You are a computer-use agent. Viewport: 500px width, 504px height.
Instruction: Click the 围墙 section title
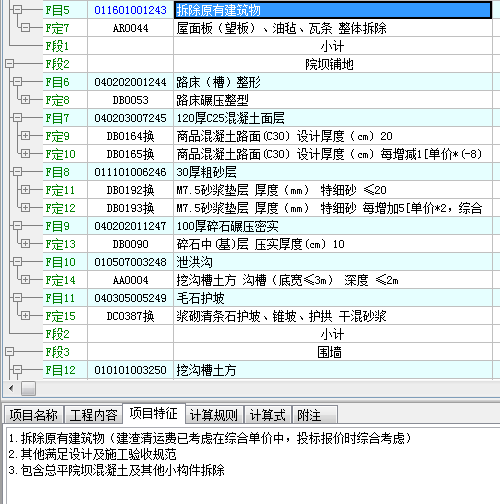[329, 352]
